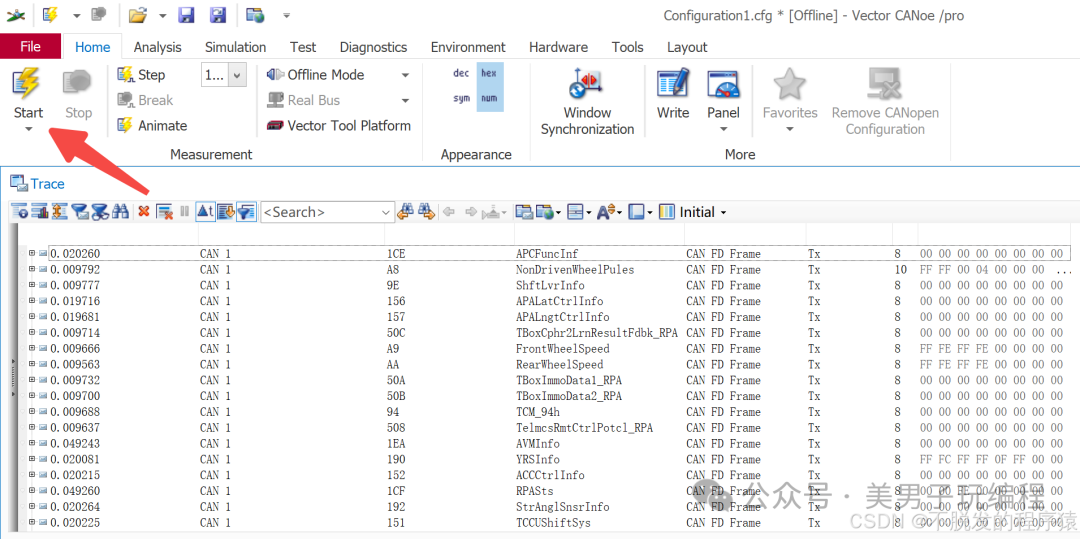Switch to the Simulation ribbon tab
1080x539 pixels.
(236, 47)
